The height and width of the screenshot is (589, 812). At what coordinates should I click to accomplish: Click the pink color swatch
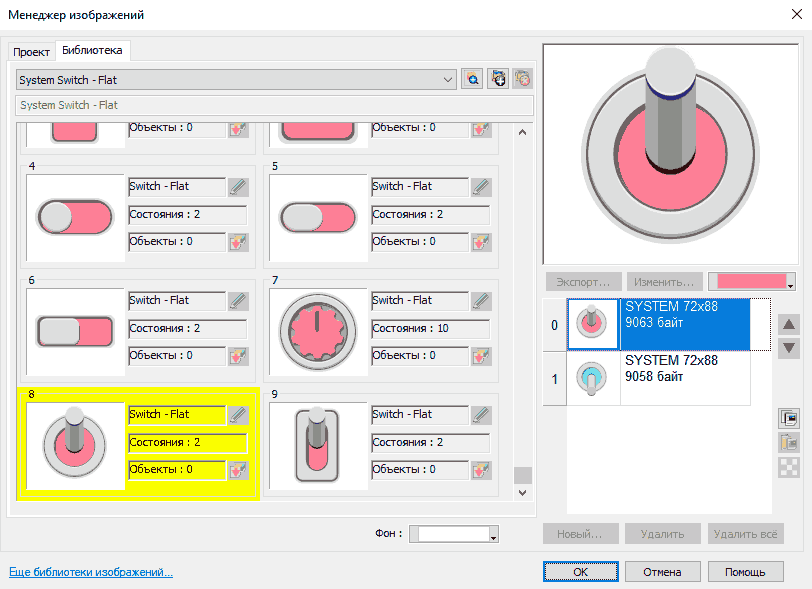751,281
